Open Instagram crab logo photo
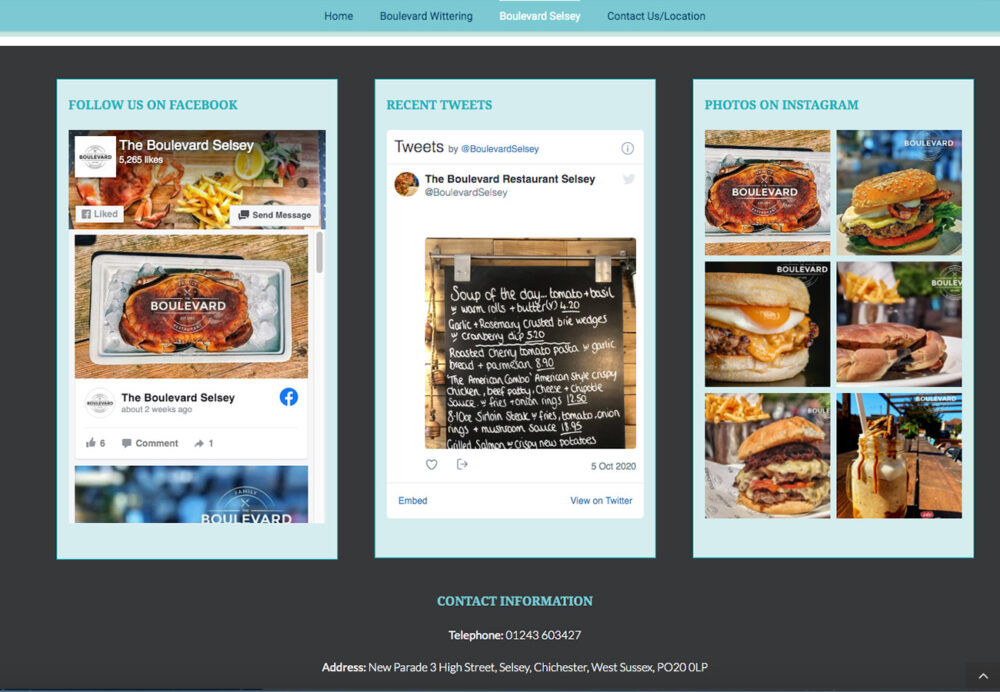This screenshot has height=692, width=1000. (x=767, y=193)
